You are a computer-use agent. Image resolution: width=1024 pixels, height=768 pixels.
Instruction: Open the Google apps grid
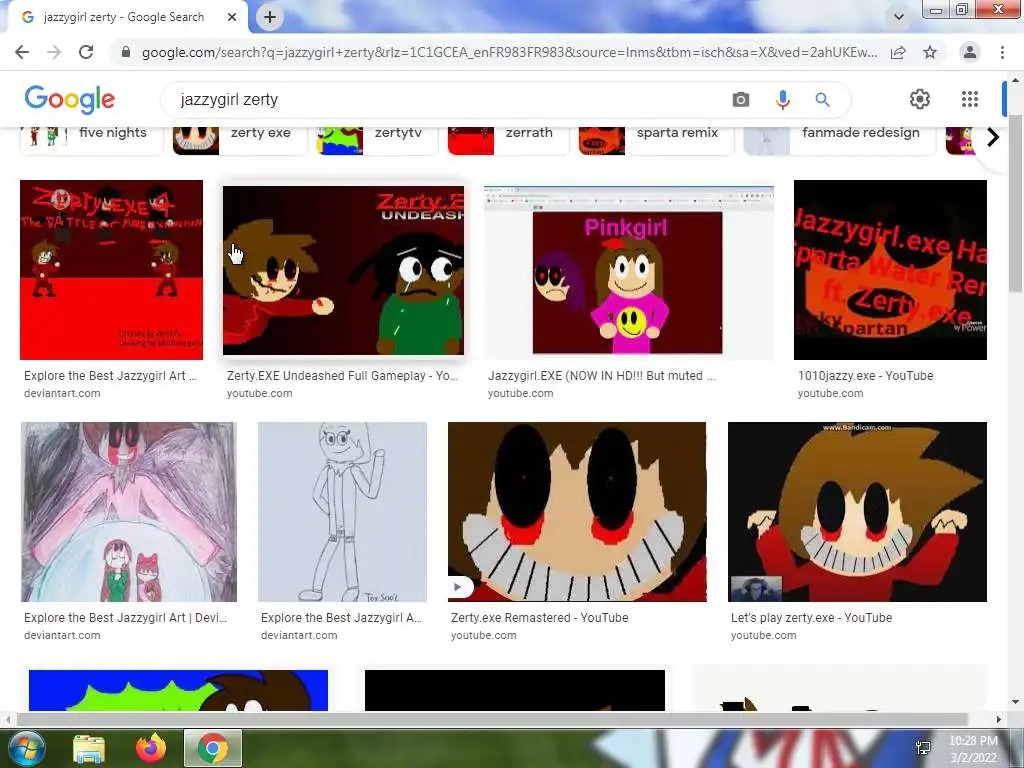970,99
